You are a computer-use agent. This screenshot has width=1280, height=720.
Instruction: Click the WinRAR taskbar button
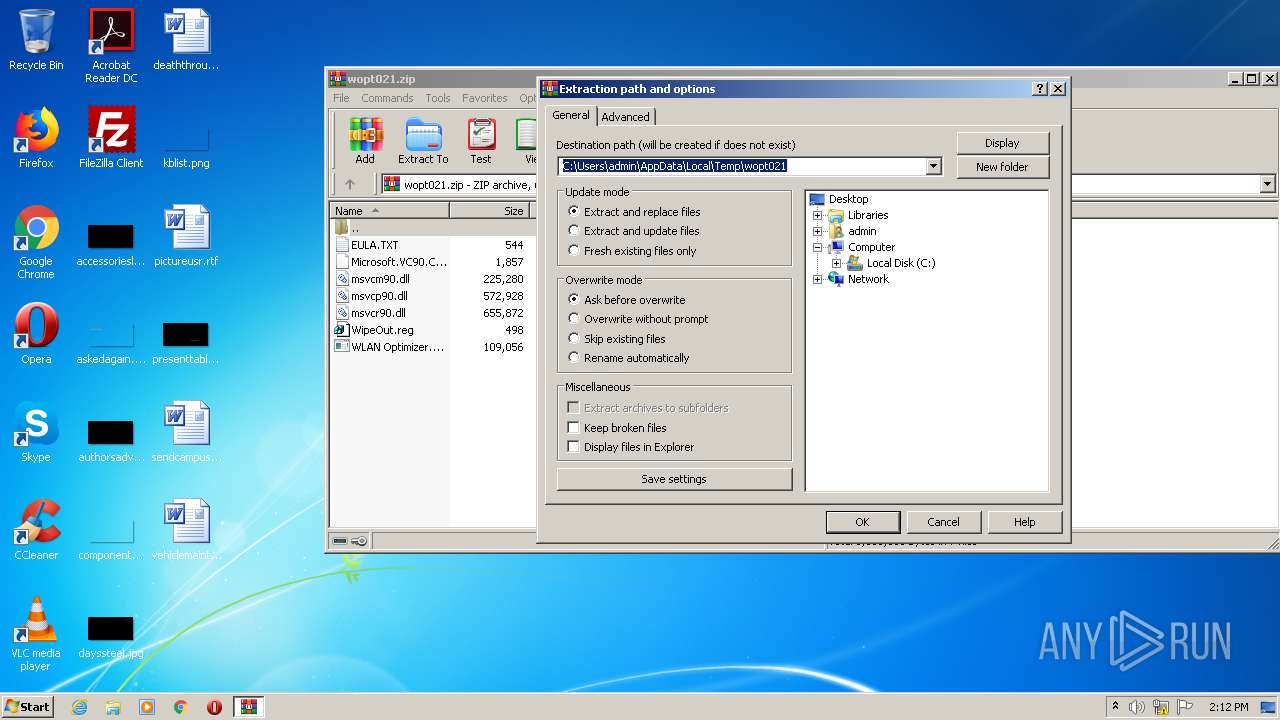pos(248,707)
